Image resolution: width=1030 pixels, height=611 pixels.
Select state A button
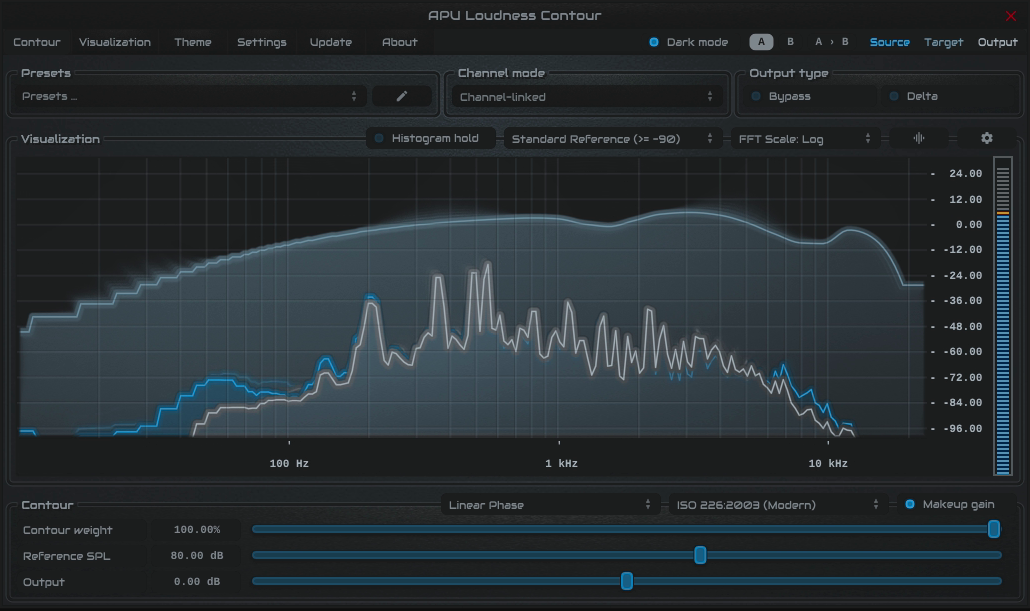click(761, 41)
